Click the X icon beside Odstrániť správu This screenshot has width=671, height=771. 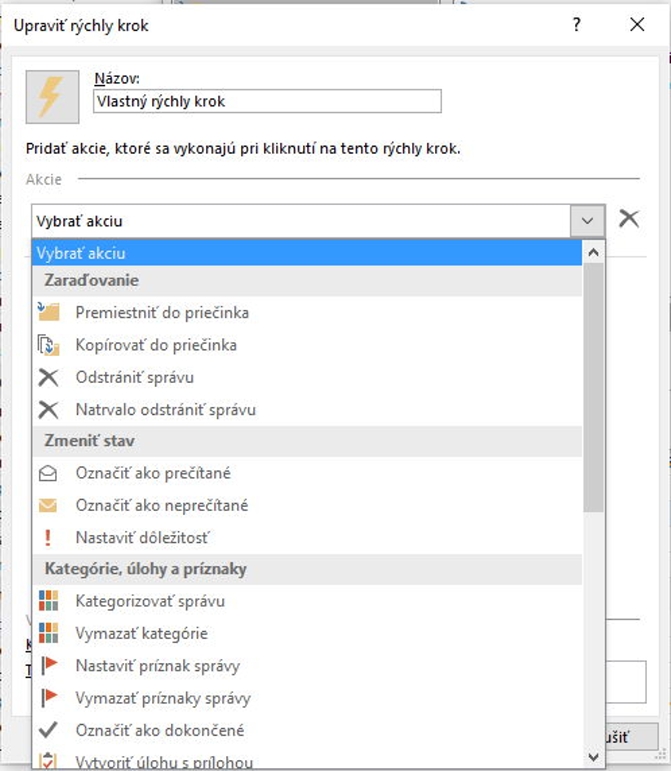coord(48,377)
